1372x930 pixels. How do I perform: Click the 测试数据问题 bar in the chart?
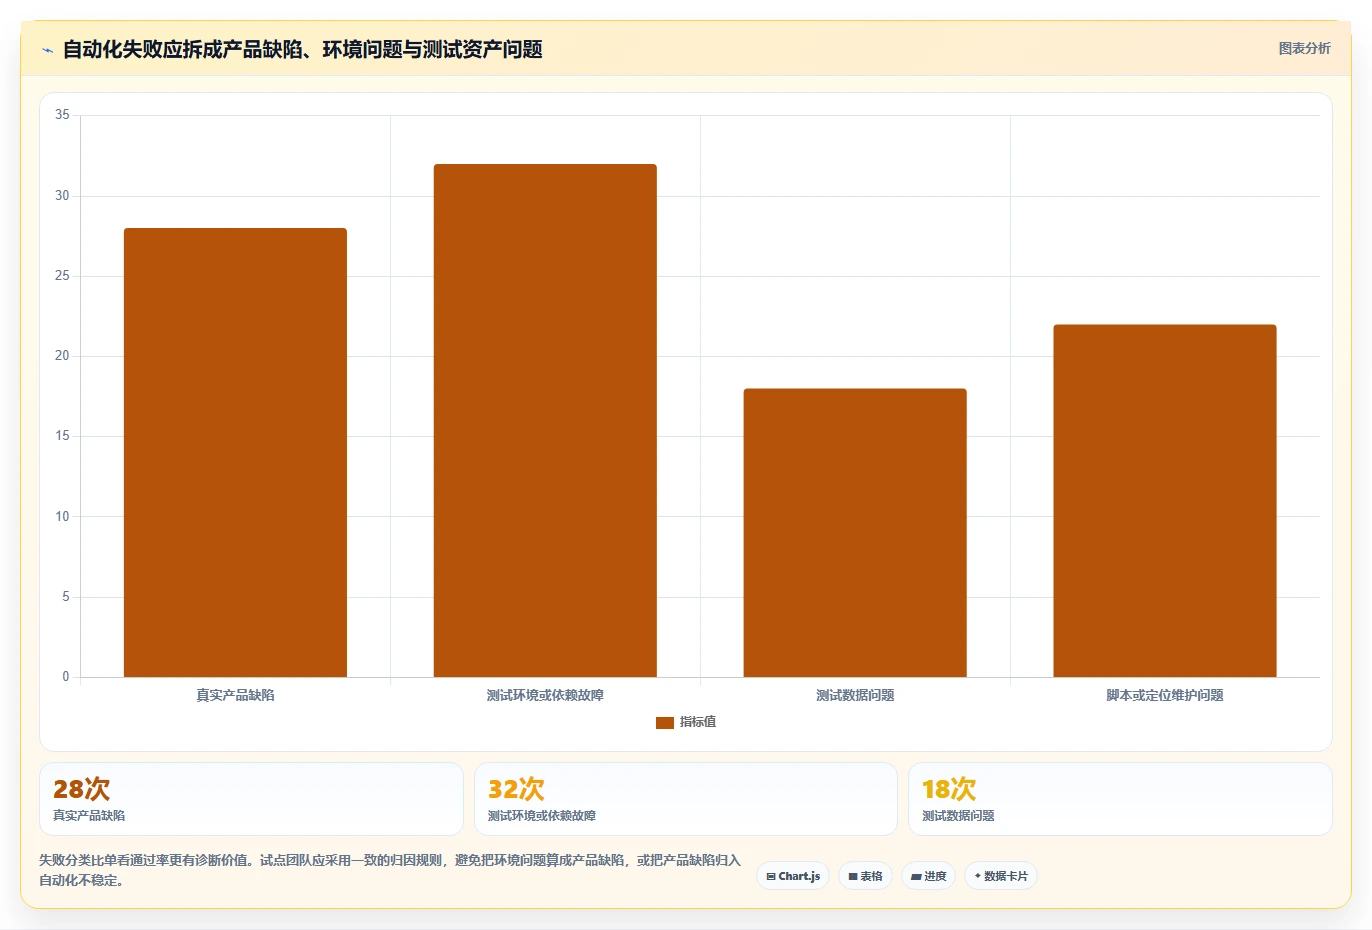pos(855,533)
